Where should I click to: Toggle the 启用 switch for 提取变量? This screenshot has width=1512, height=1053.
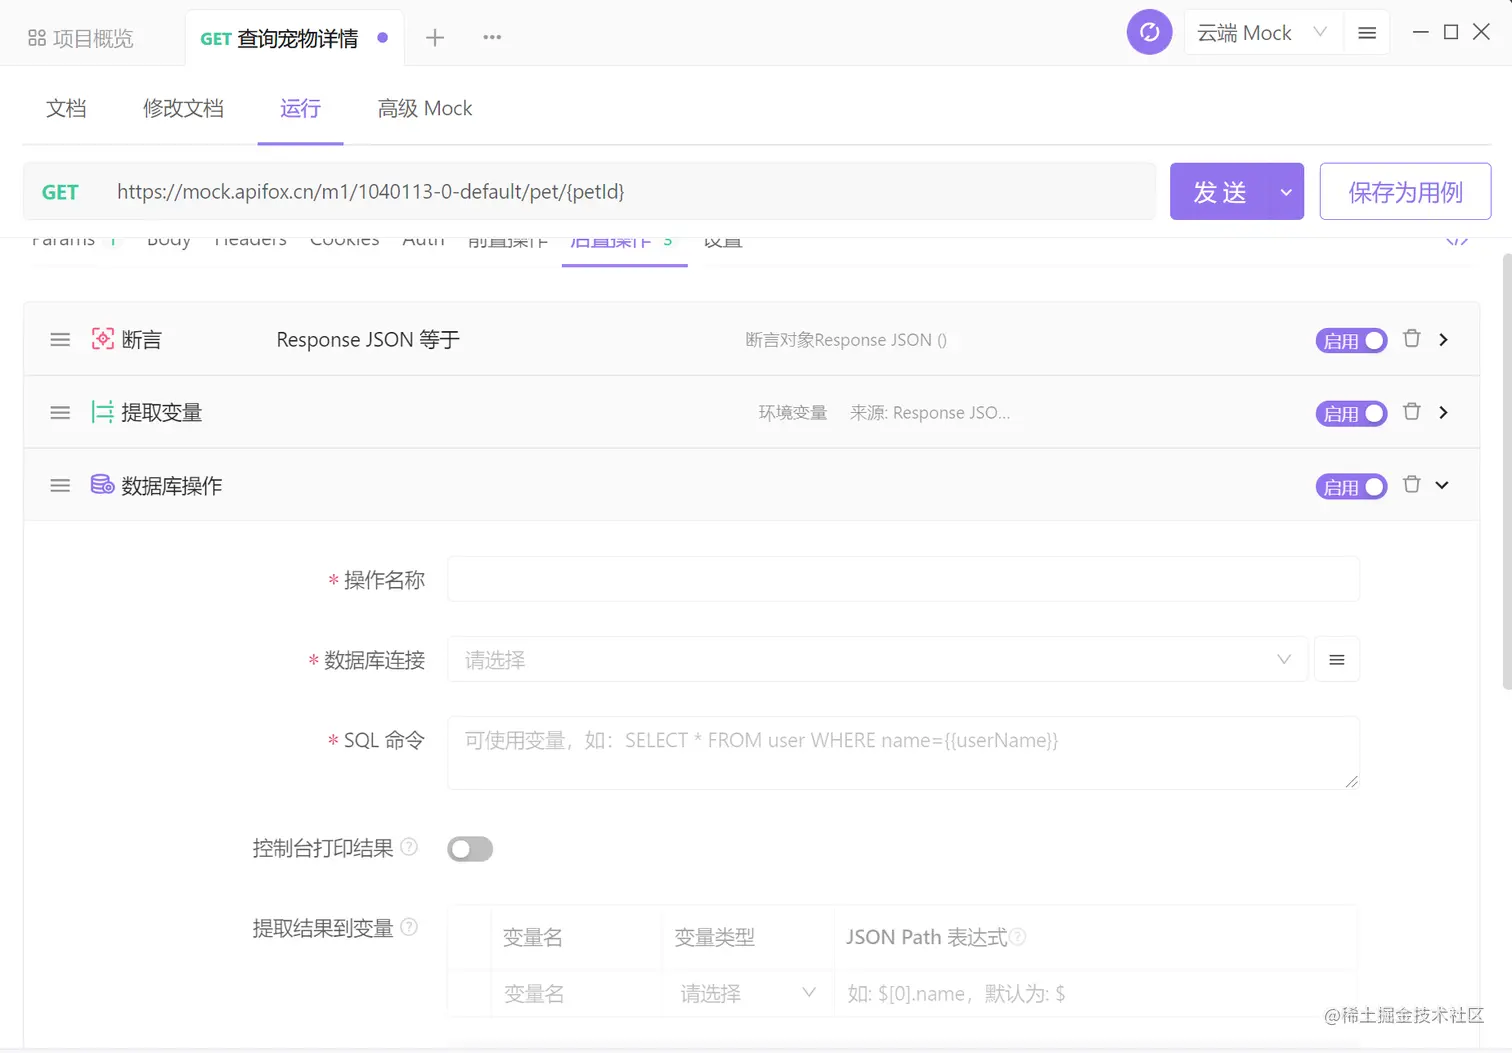[1351, 414]
